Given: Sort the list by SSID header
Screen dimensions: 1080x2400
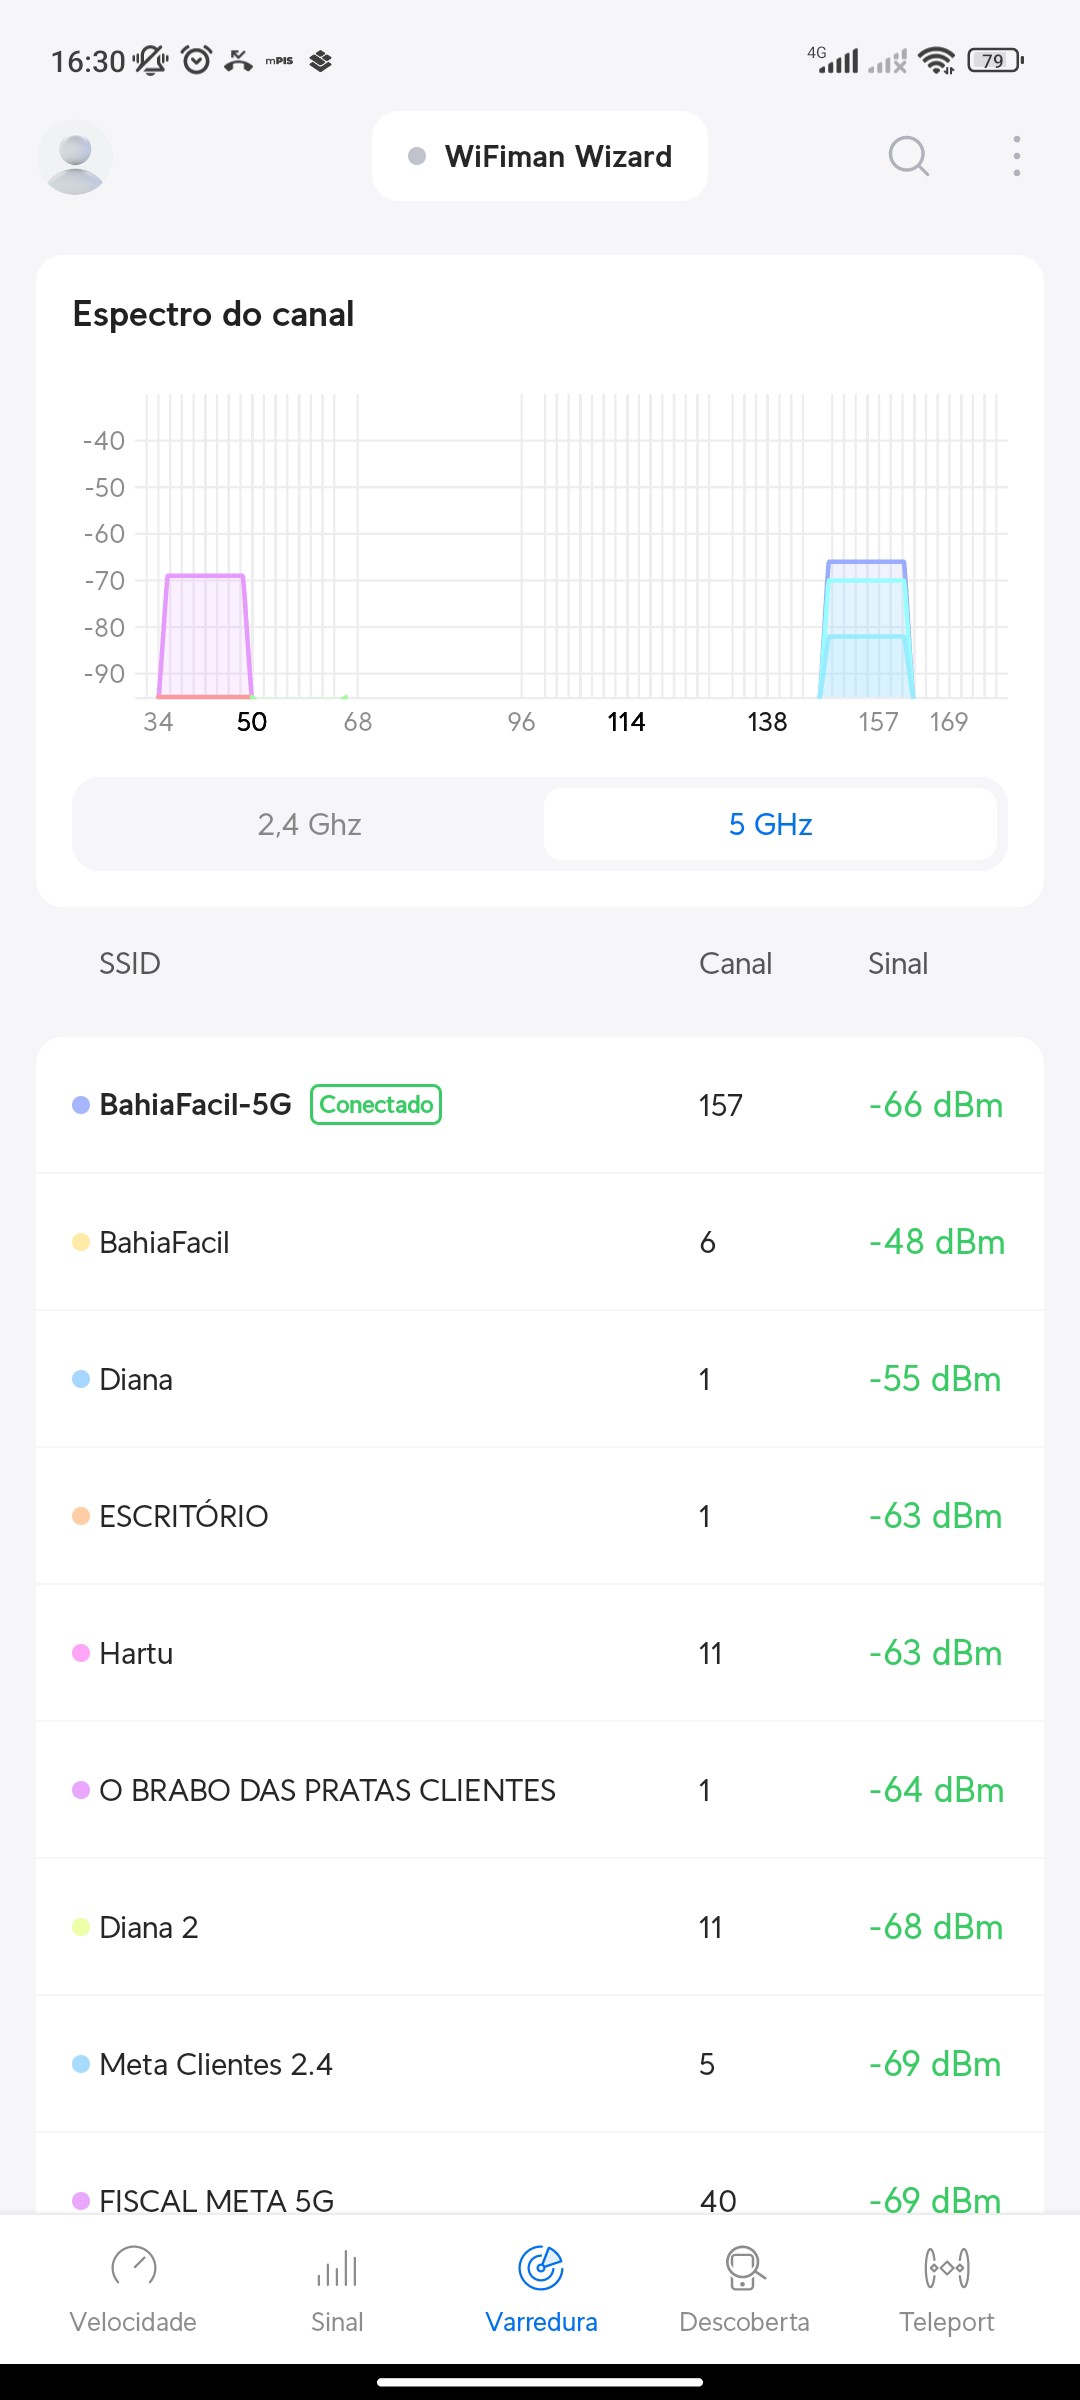Looking at the screenshot, I should (130, 963).
